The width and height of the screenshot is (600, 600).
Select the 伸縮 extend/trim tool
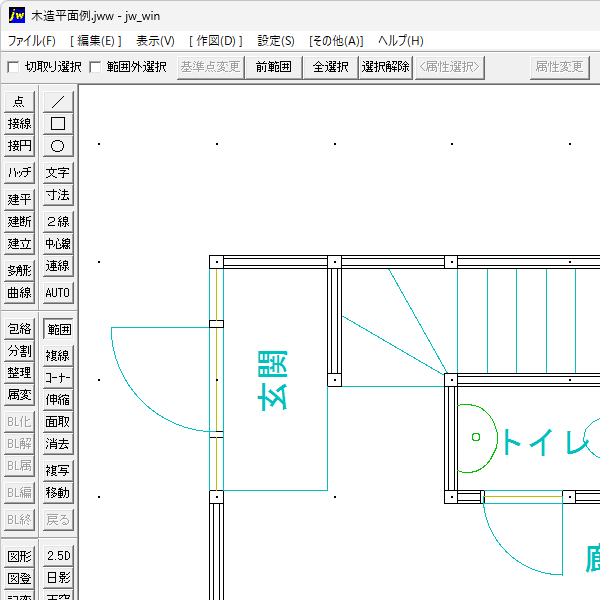coord(58,400)
